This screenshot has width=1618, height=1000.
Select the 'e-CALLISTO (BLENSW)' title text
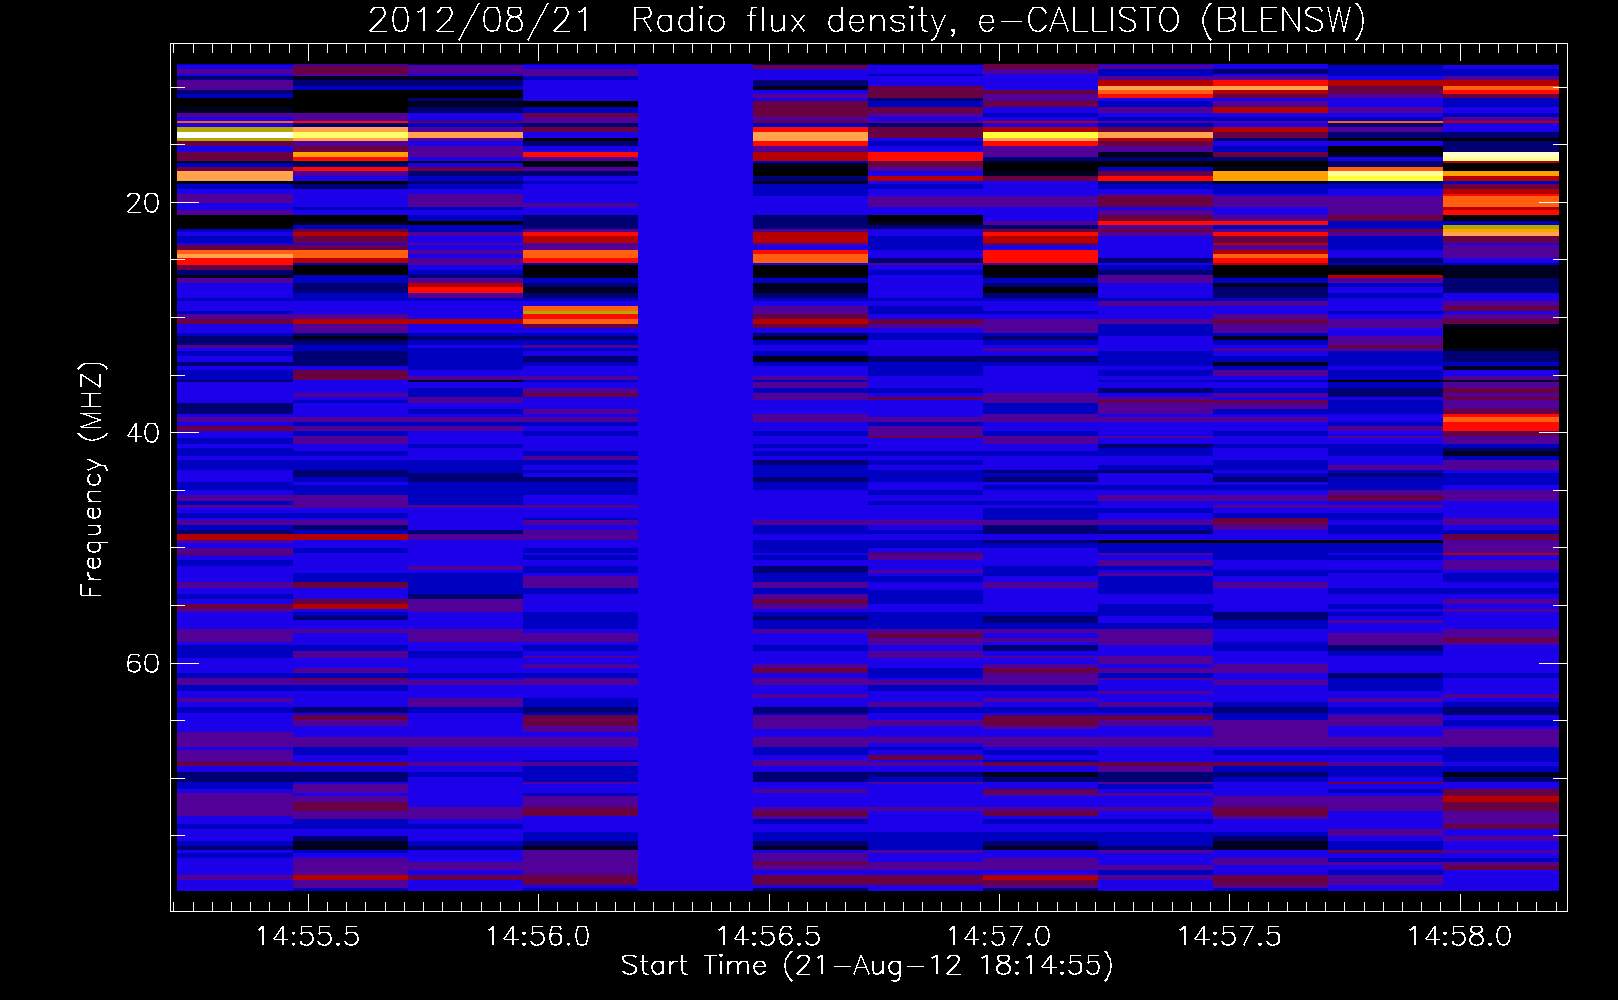(1172, 21)
